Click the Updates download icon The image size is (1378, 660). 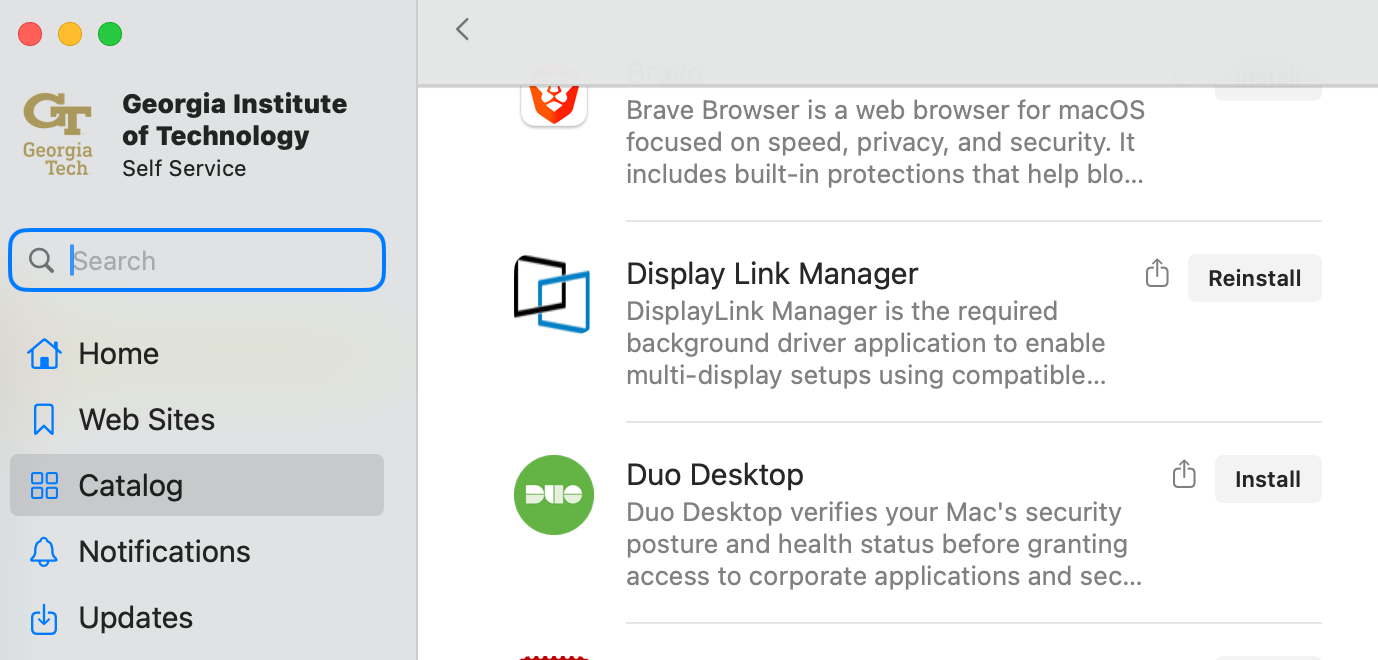point(43,618)
